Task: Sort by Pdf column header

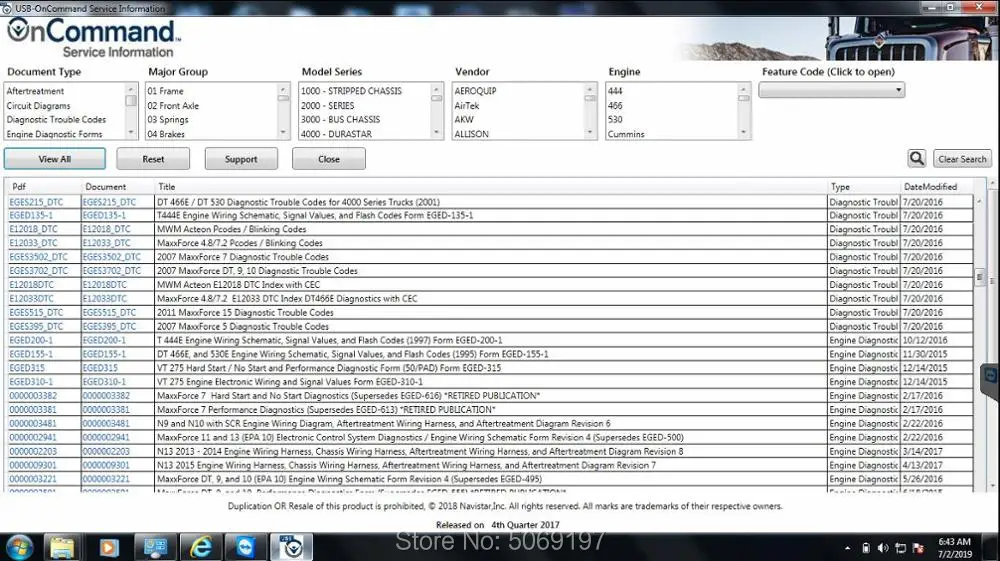Action: (x=19, y=187)
